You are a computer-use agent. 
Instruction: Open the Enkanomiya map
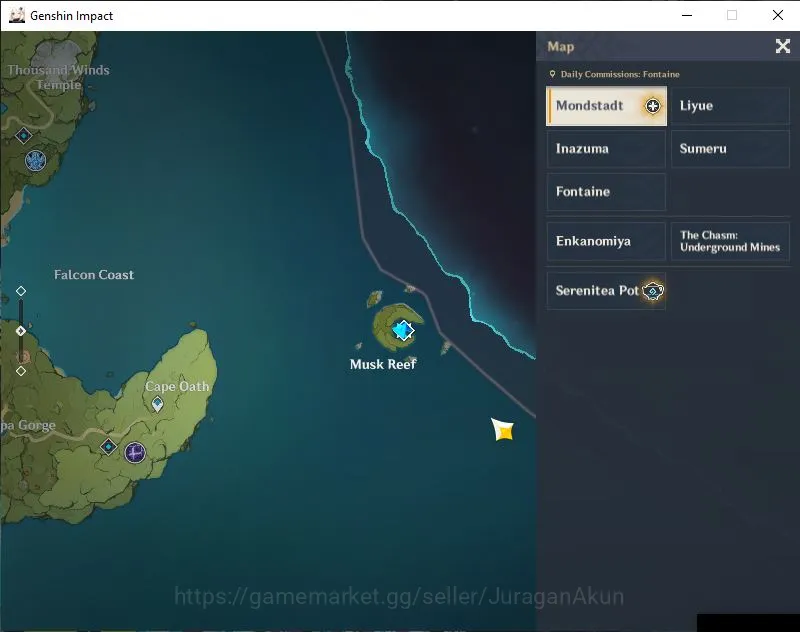coord(606,241)
